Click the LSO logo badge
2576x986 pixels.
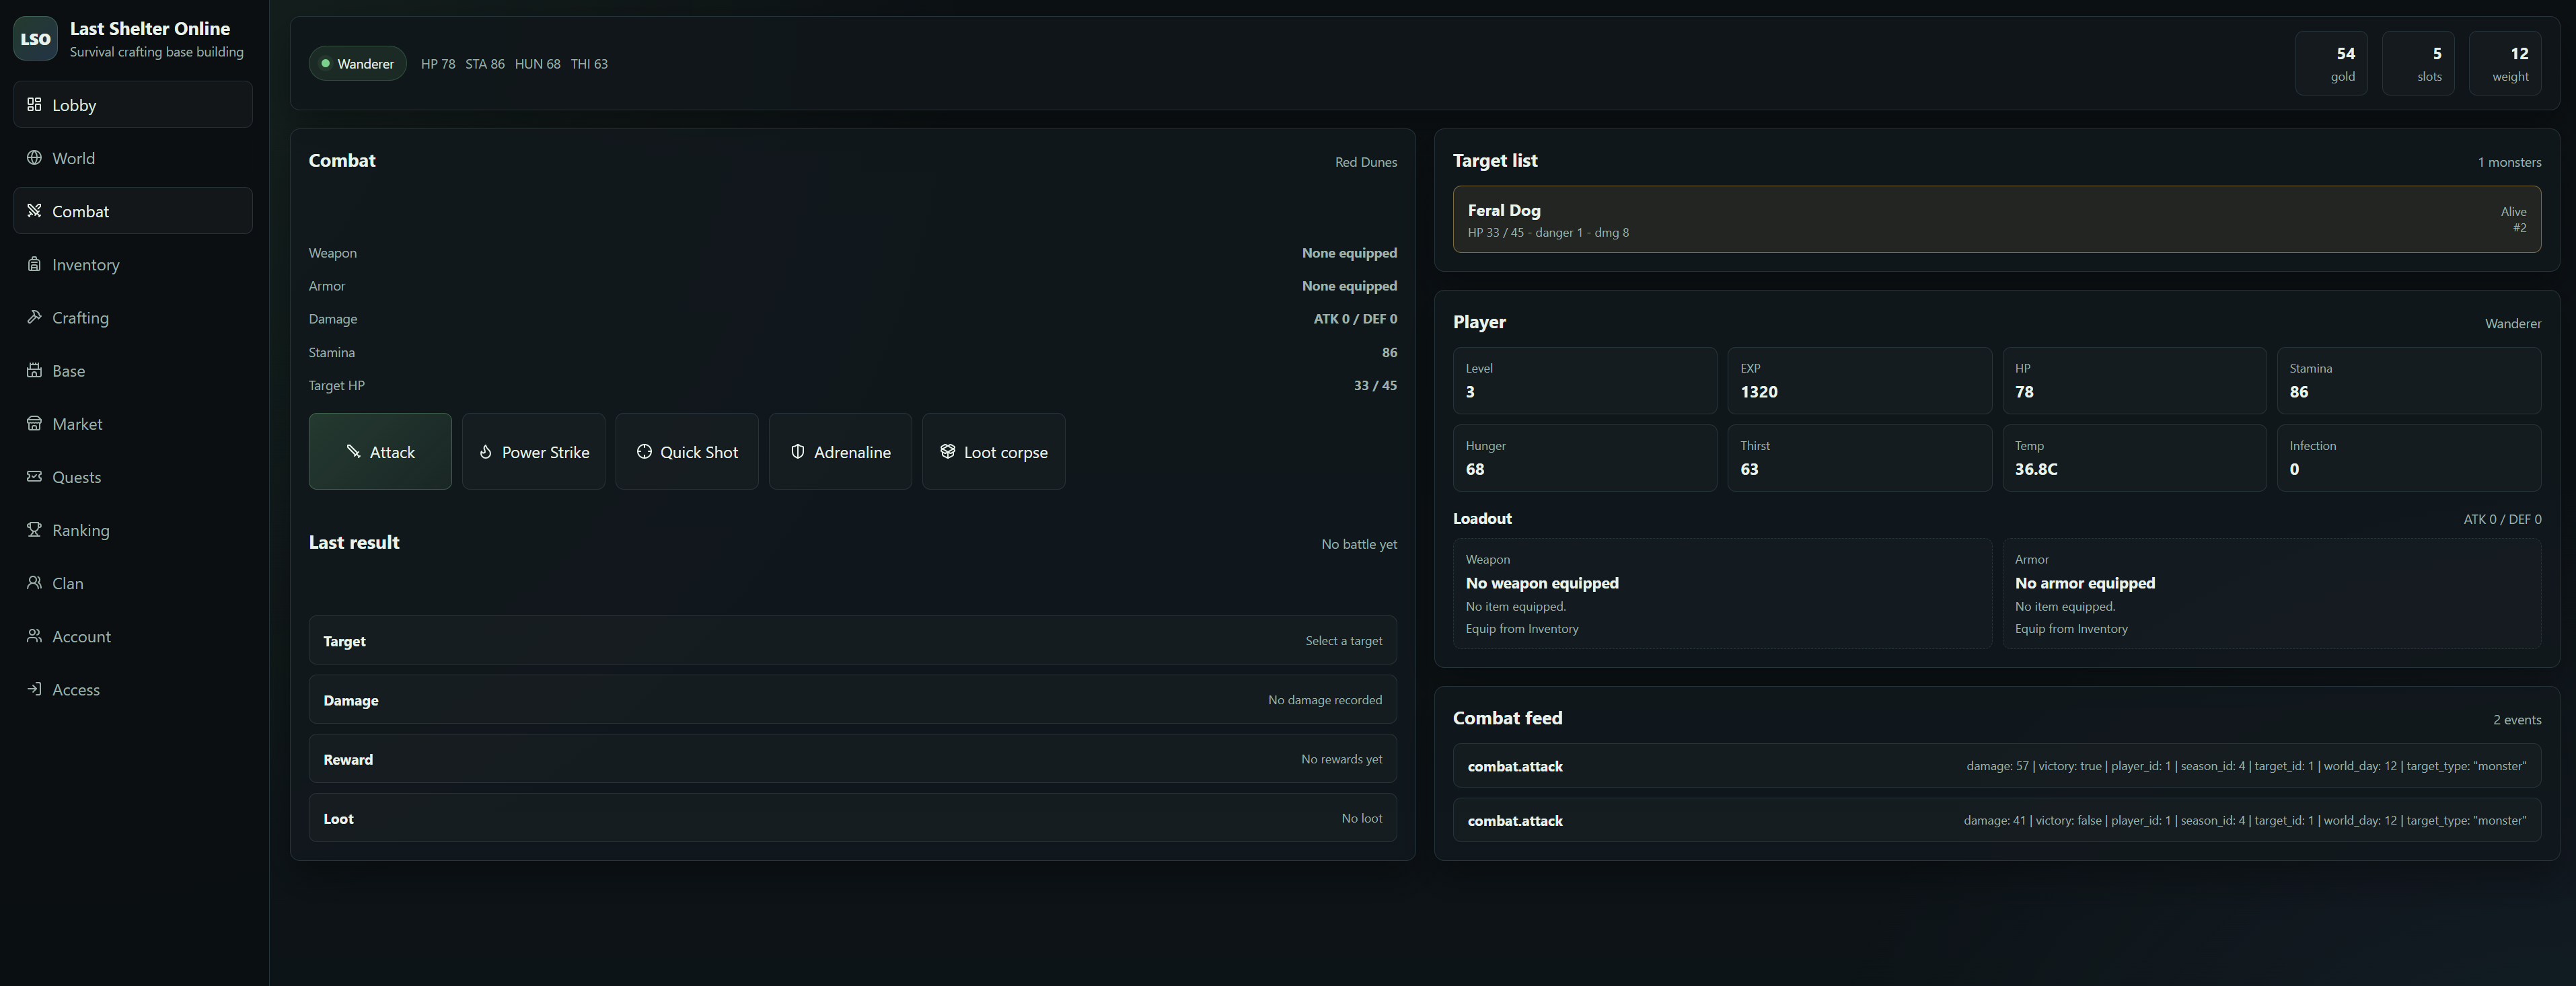point(35,39)
